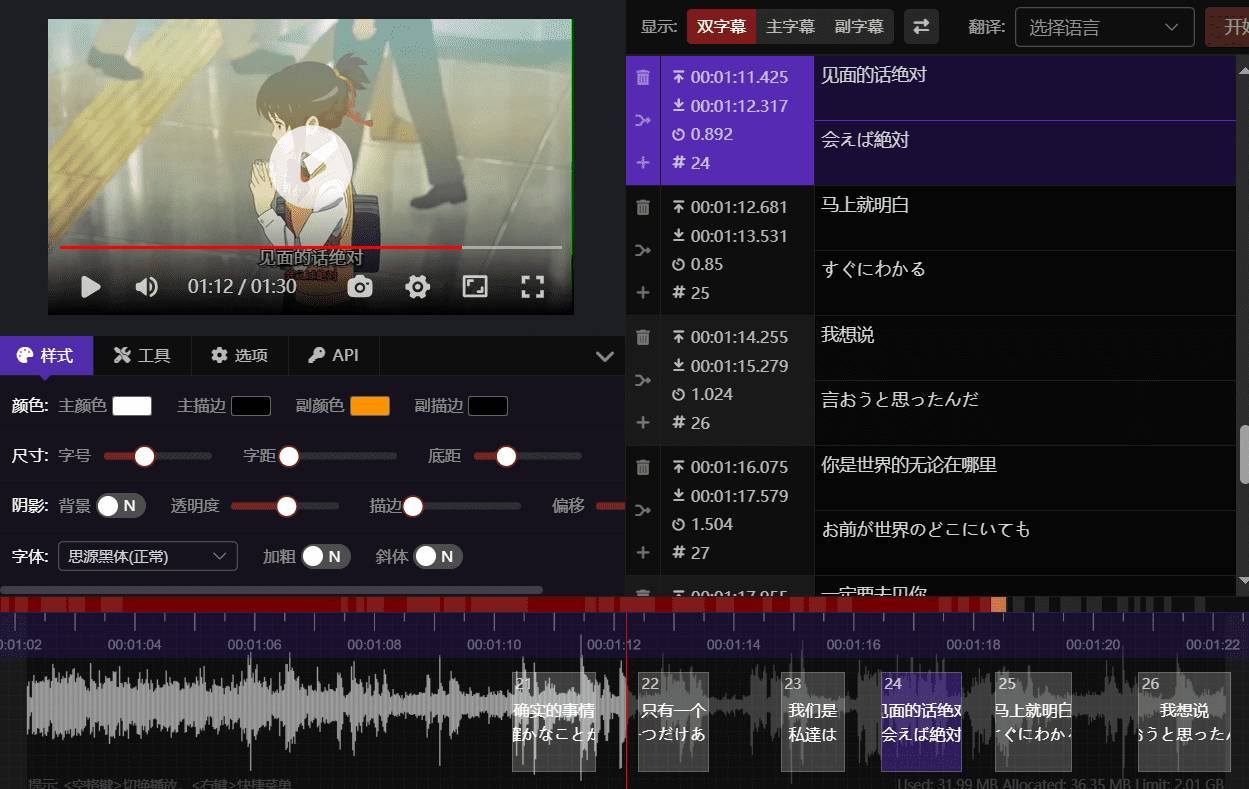Adjust the shadow outline (描边) slider
Screen dimensions: 1249x789
[462, 506]
